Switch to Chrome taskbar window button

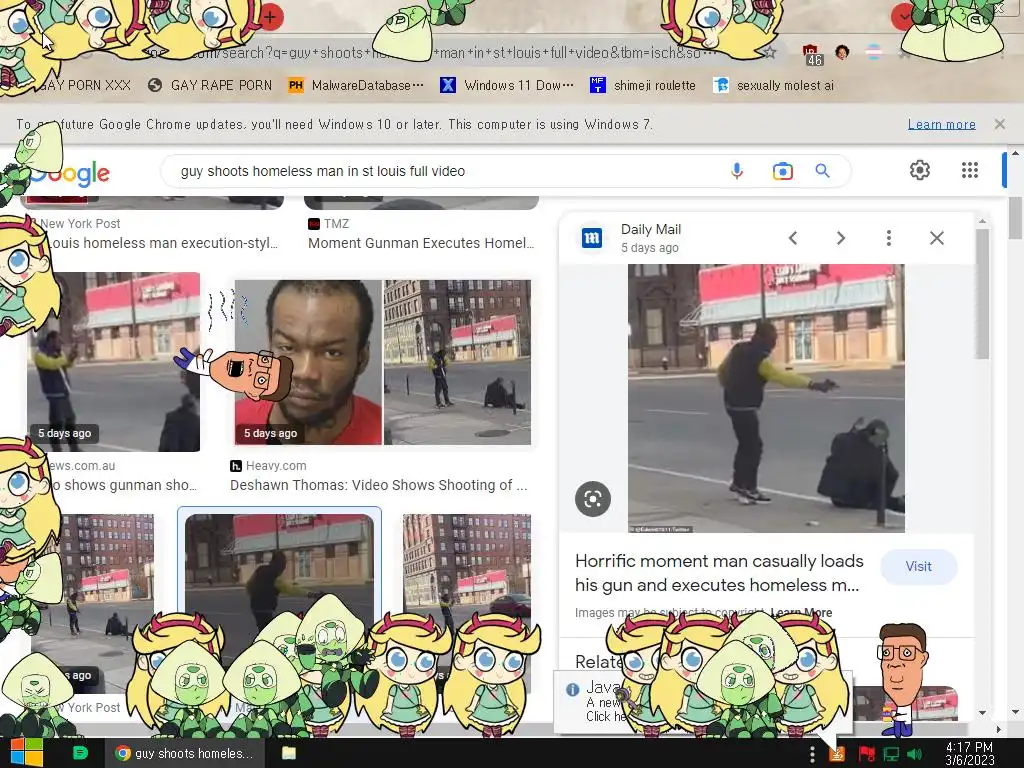tap(186, 754)
